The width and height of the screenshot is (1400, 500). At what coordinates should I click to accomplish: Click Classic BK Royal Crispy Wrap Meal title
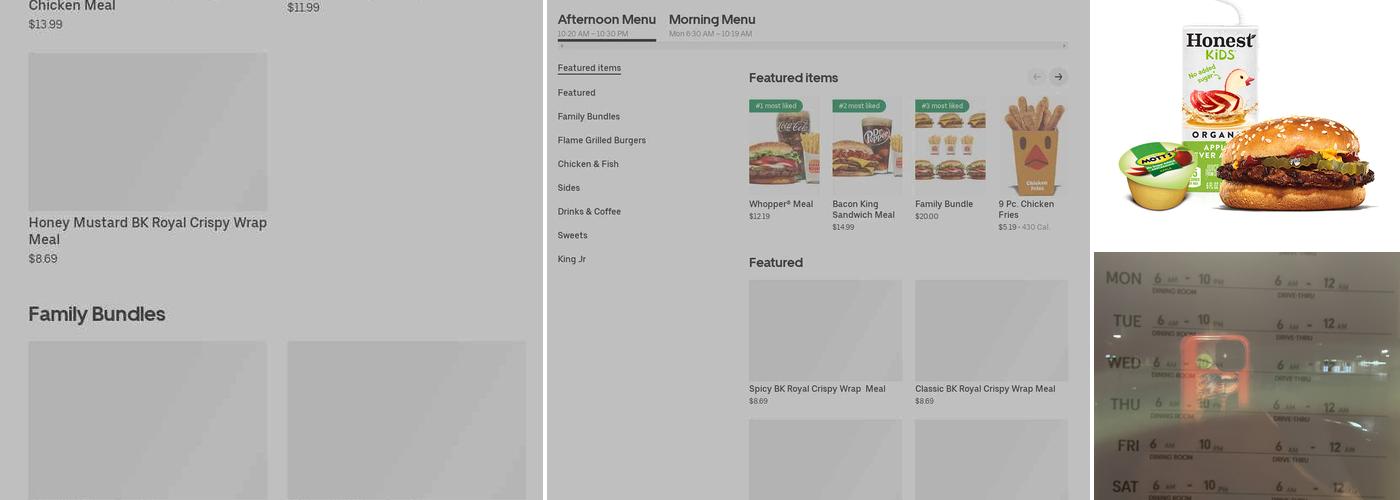[x=985, y=389]
